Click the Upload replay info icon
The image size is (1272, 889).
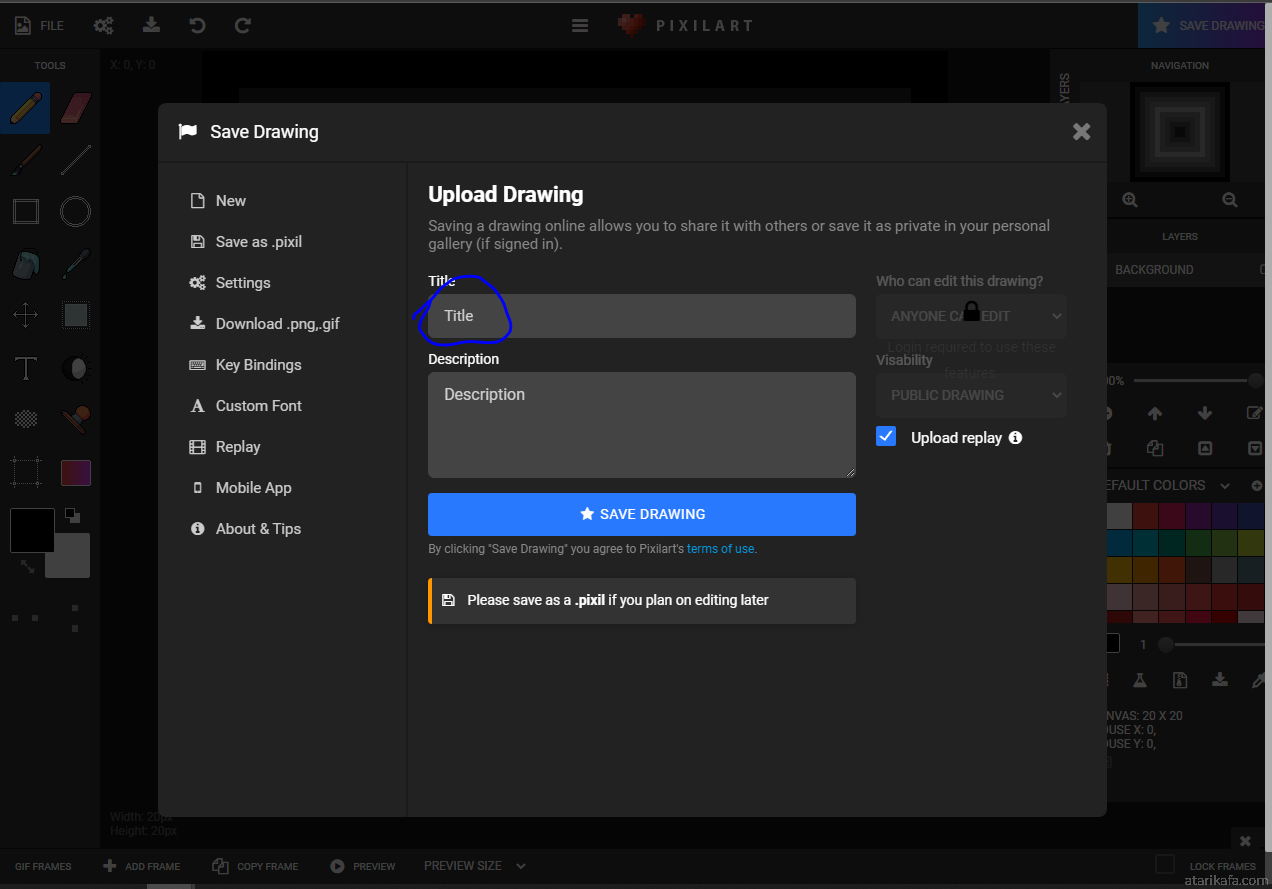coord(1015,438)
